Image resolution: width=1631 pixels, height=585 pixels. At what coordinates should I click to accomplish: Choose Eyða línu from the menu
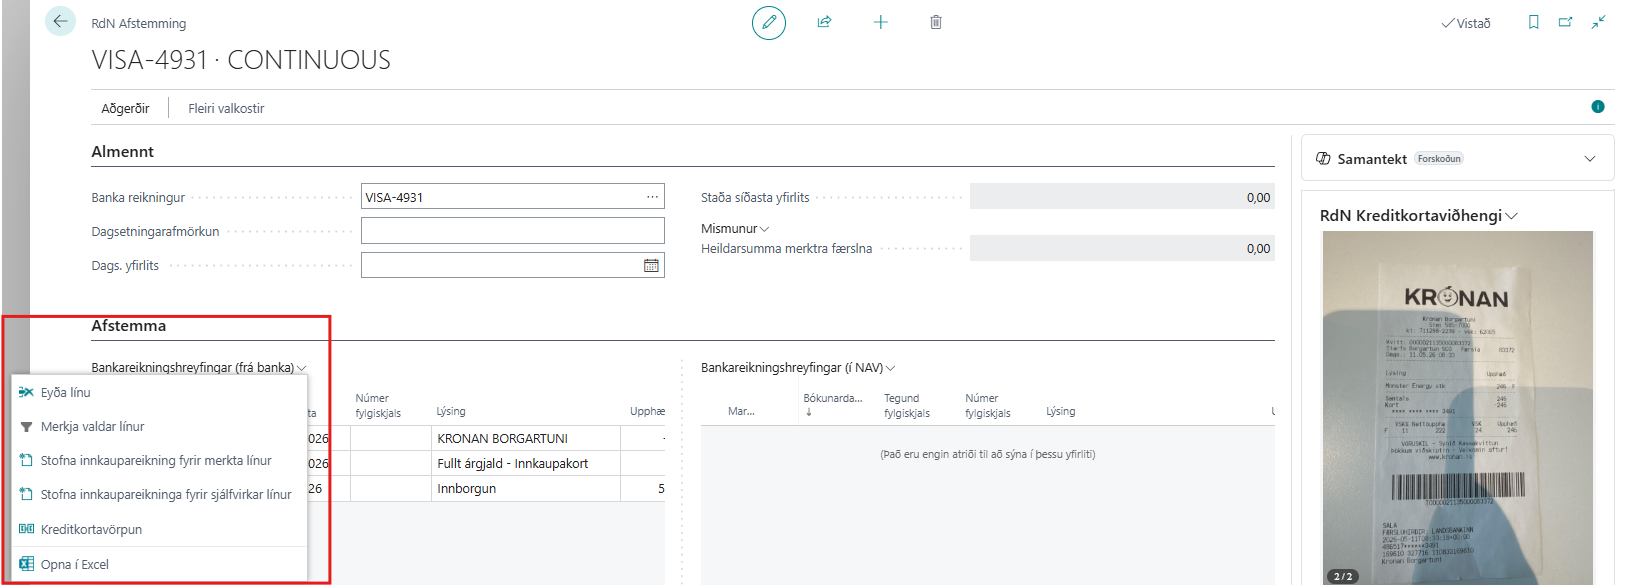point(159,393)
